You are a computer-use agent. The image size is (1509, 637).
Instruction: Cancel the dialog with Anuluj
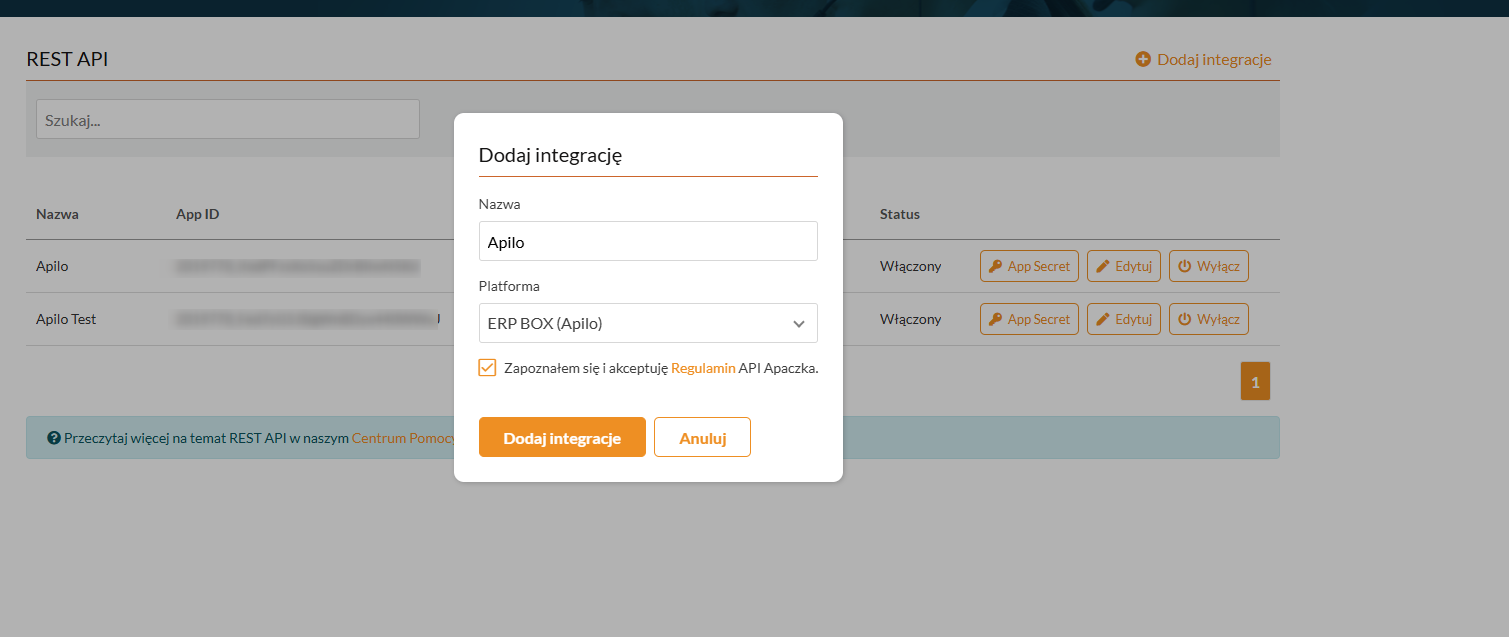pyautogui.click(x=702, y=437)
